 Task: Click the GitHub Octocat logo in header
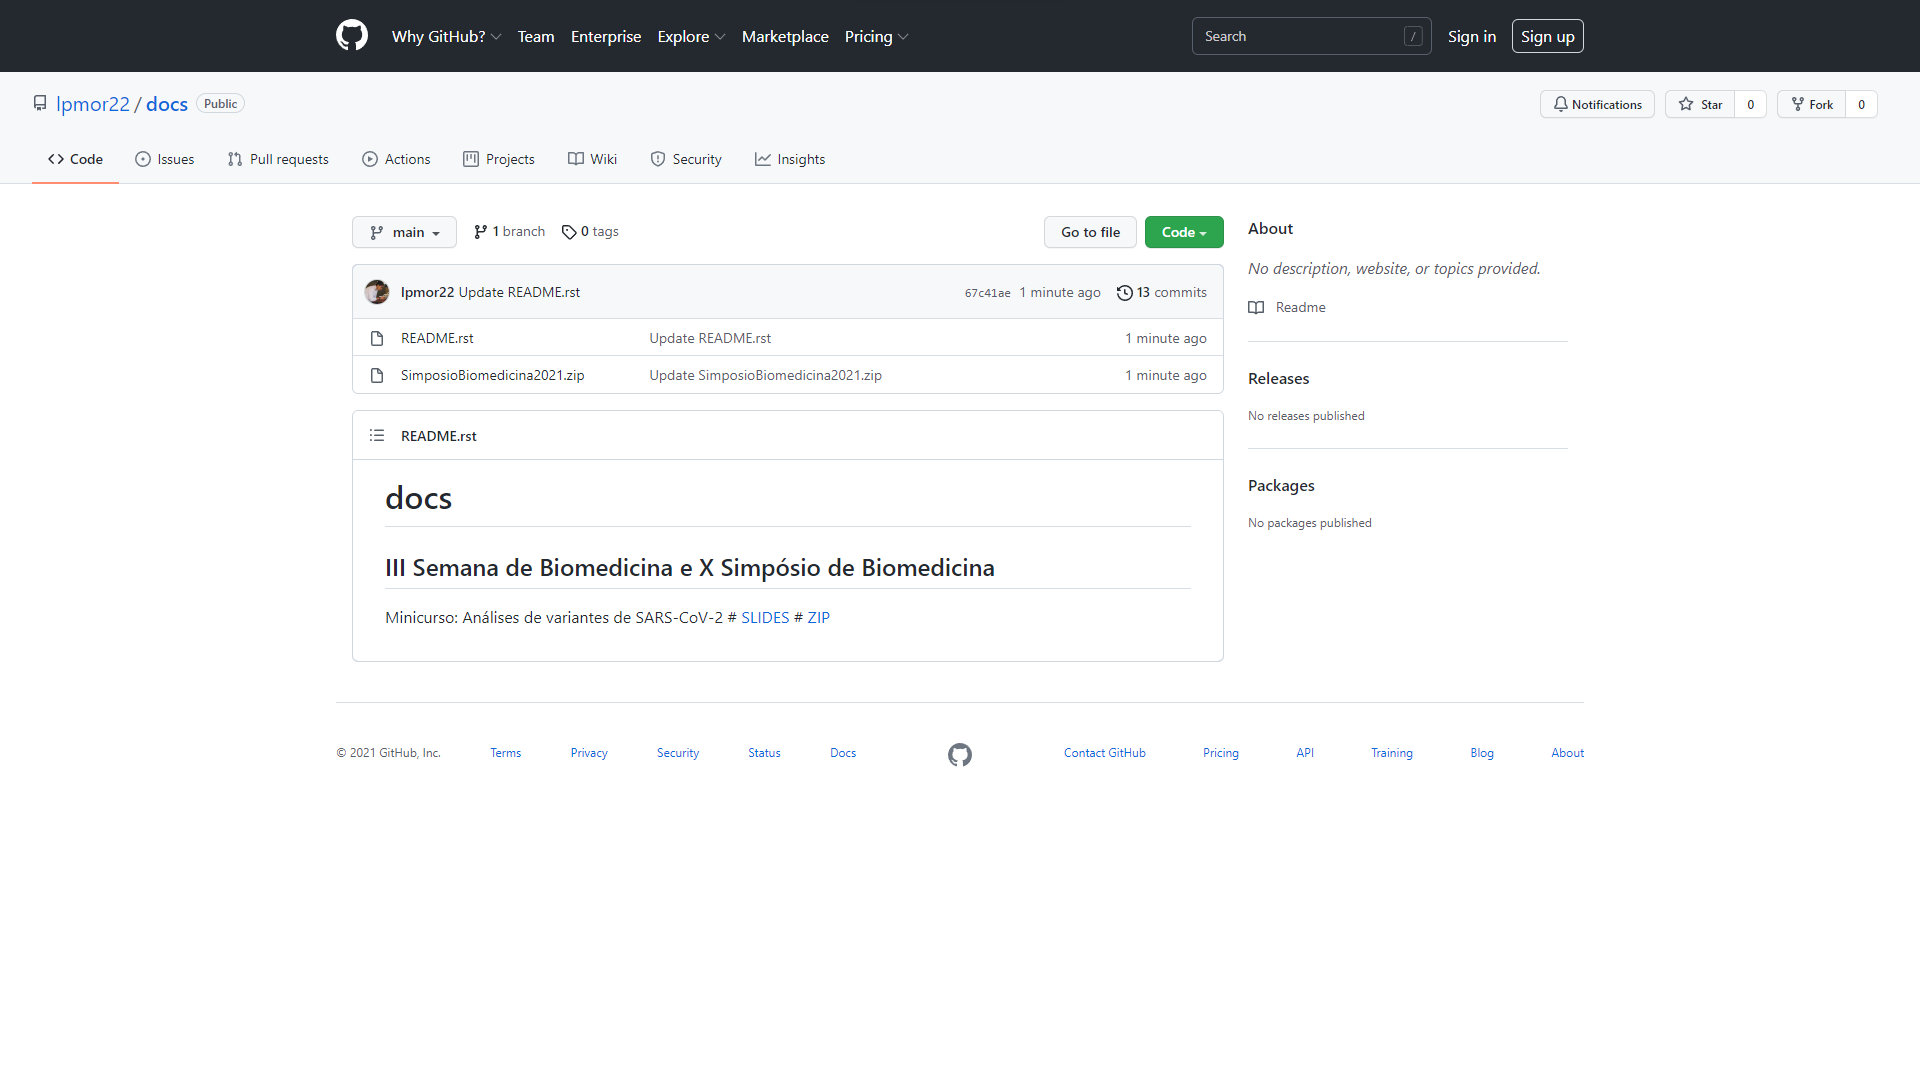click(352, 36)
